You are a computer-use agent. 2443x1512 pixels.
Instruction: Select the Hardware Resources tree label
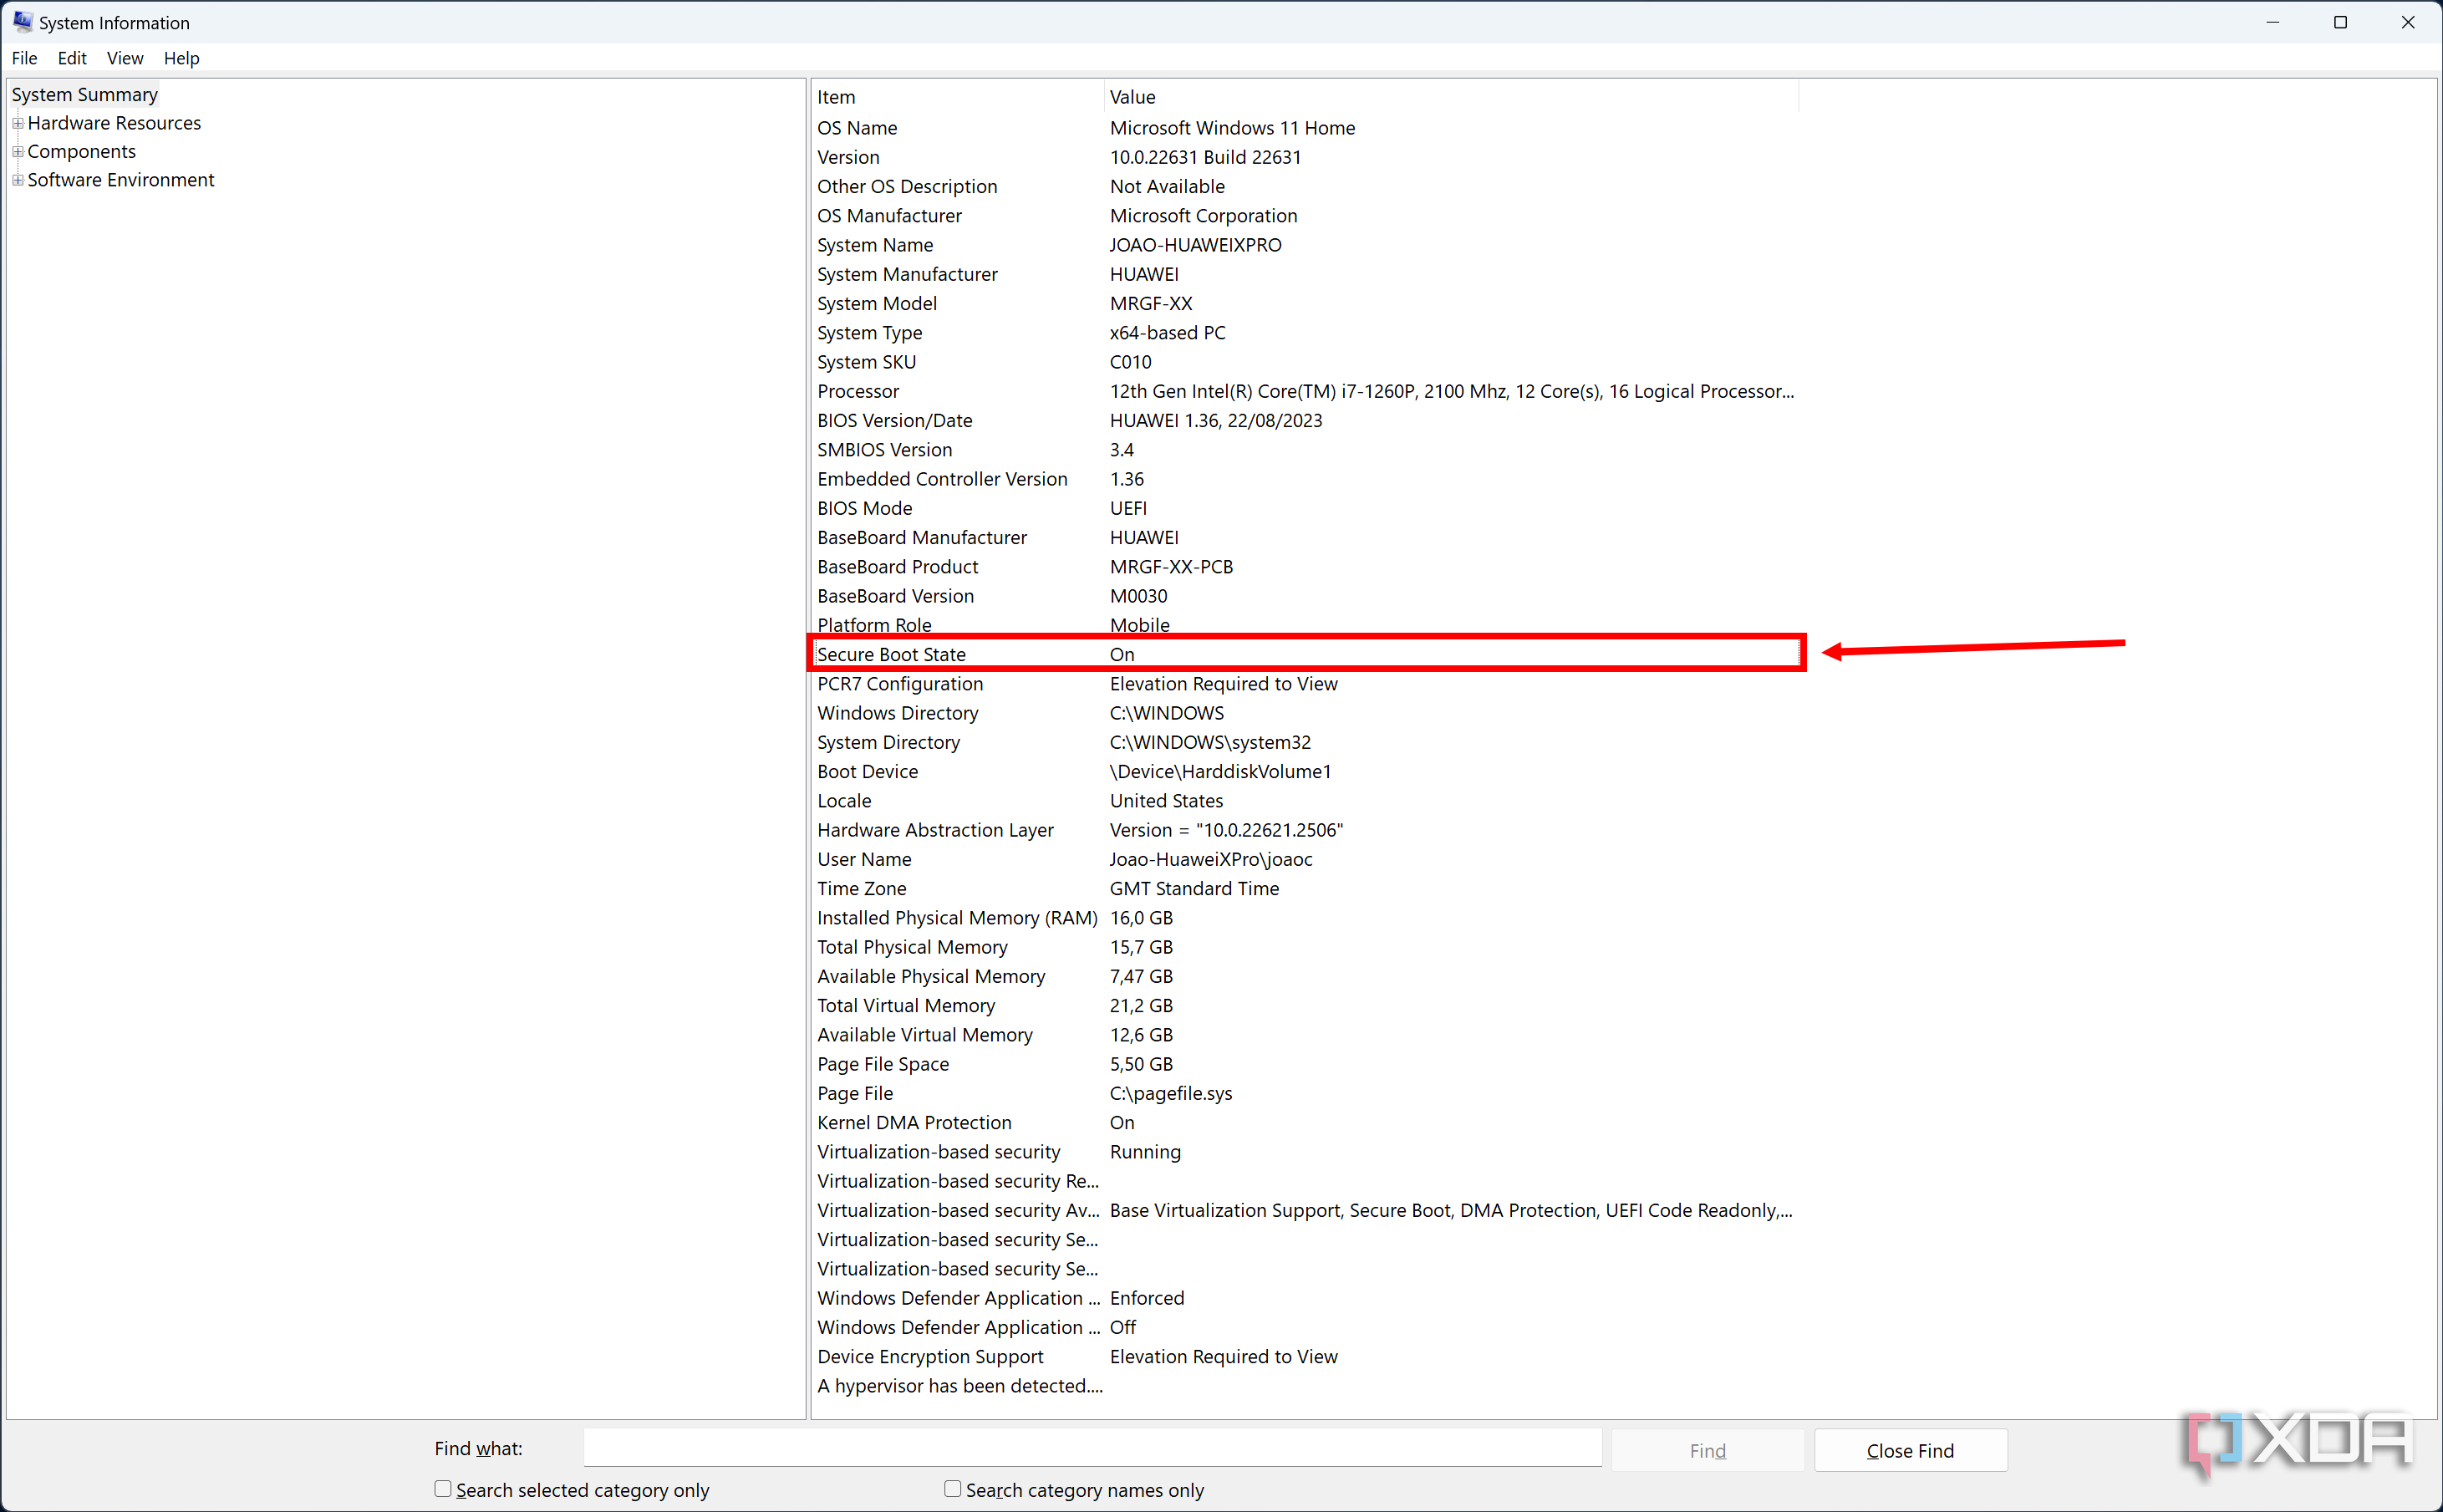[114, 123]
